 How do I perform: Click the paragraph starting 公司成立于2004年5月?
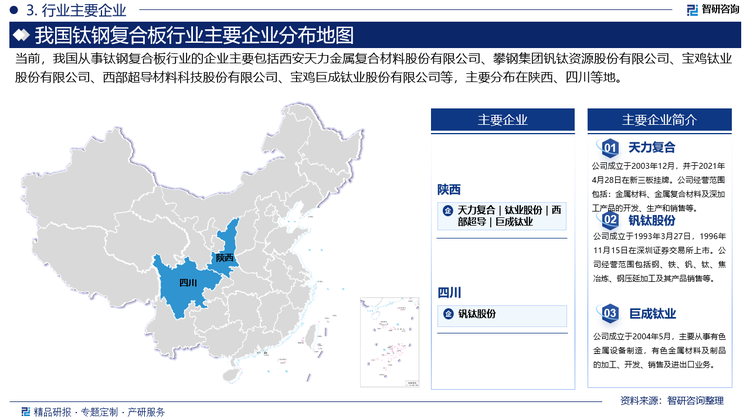coord(659,351)
